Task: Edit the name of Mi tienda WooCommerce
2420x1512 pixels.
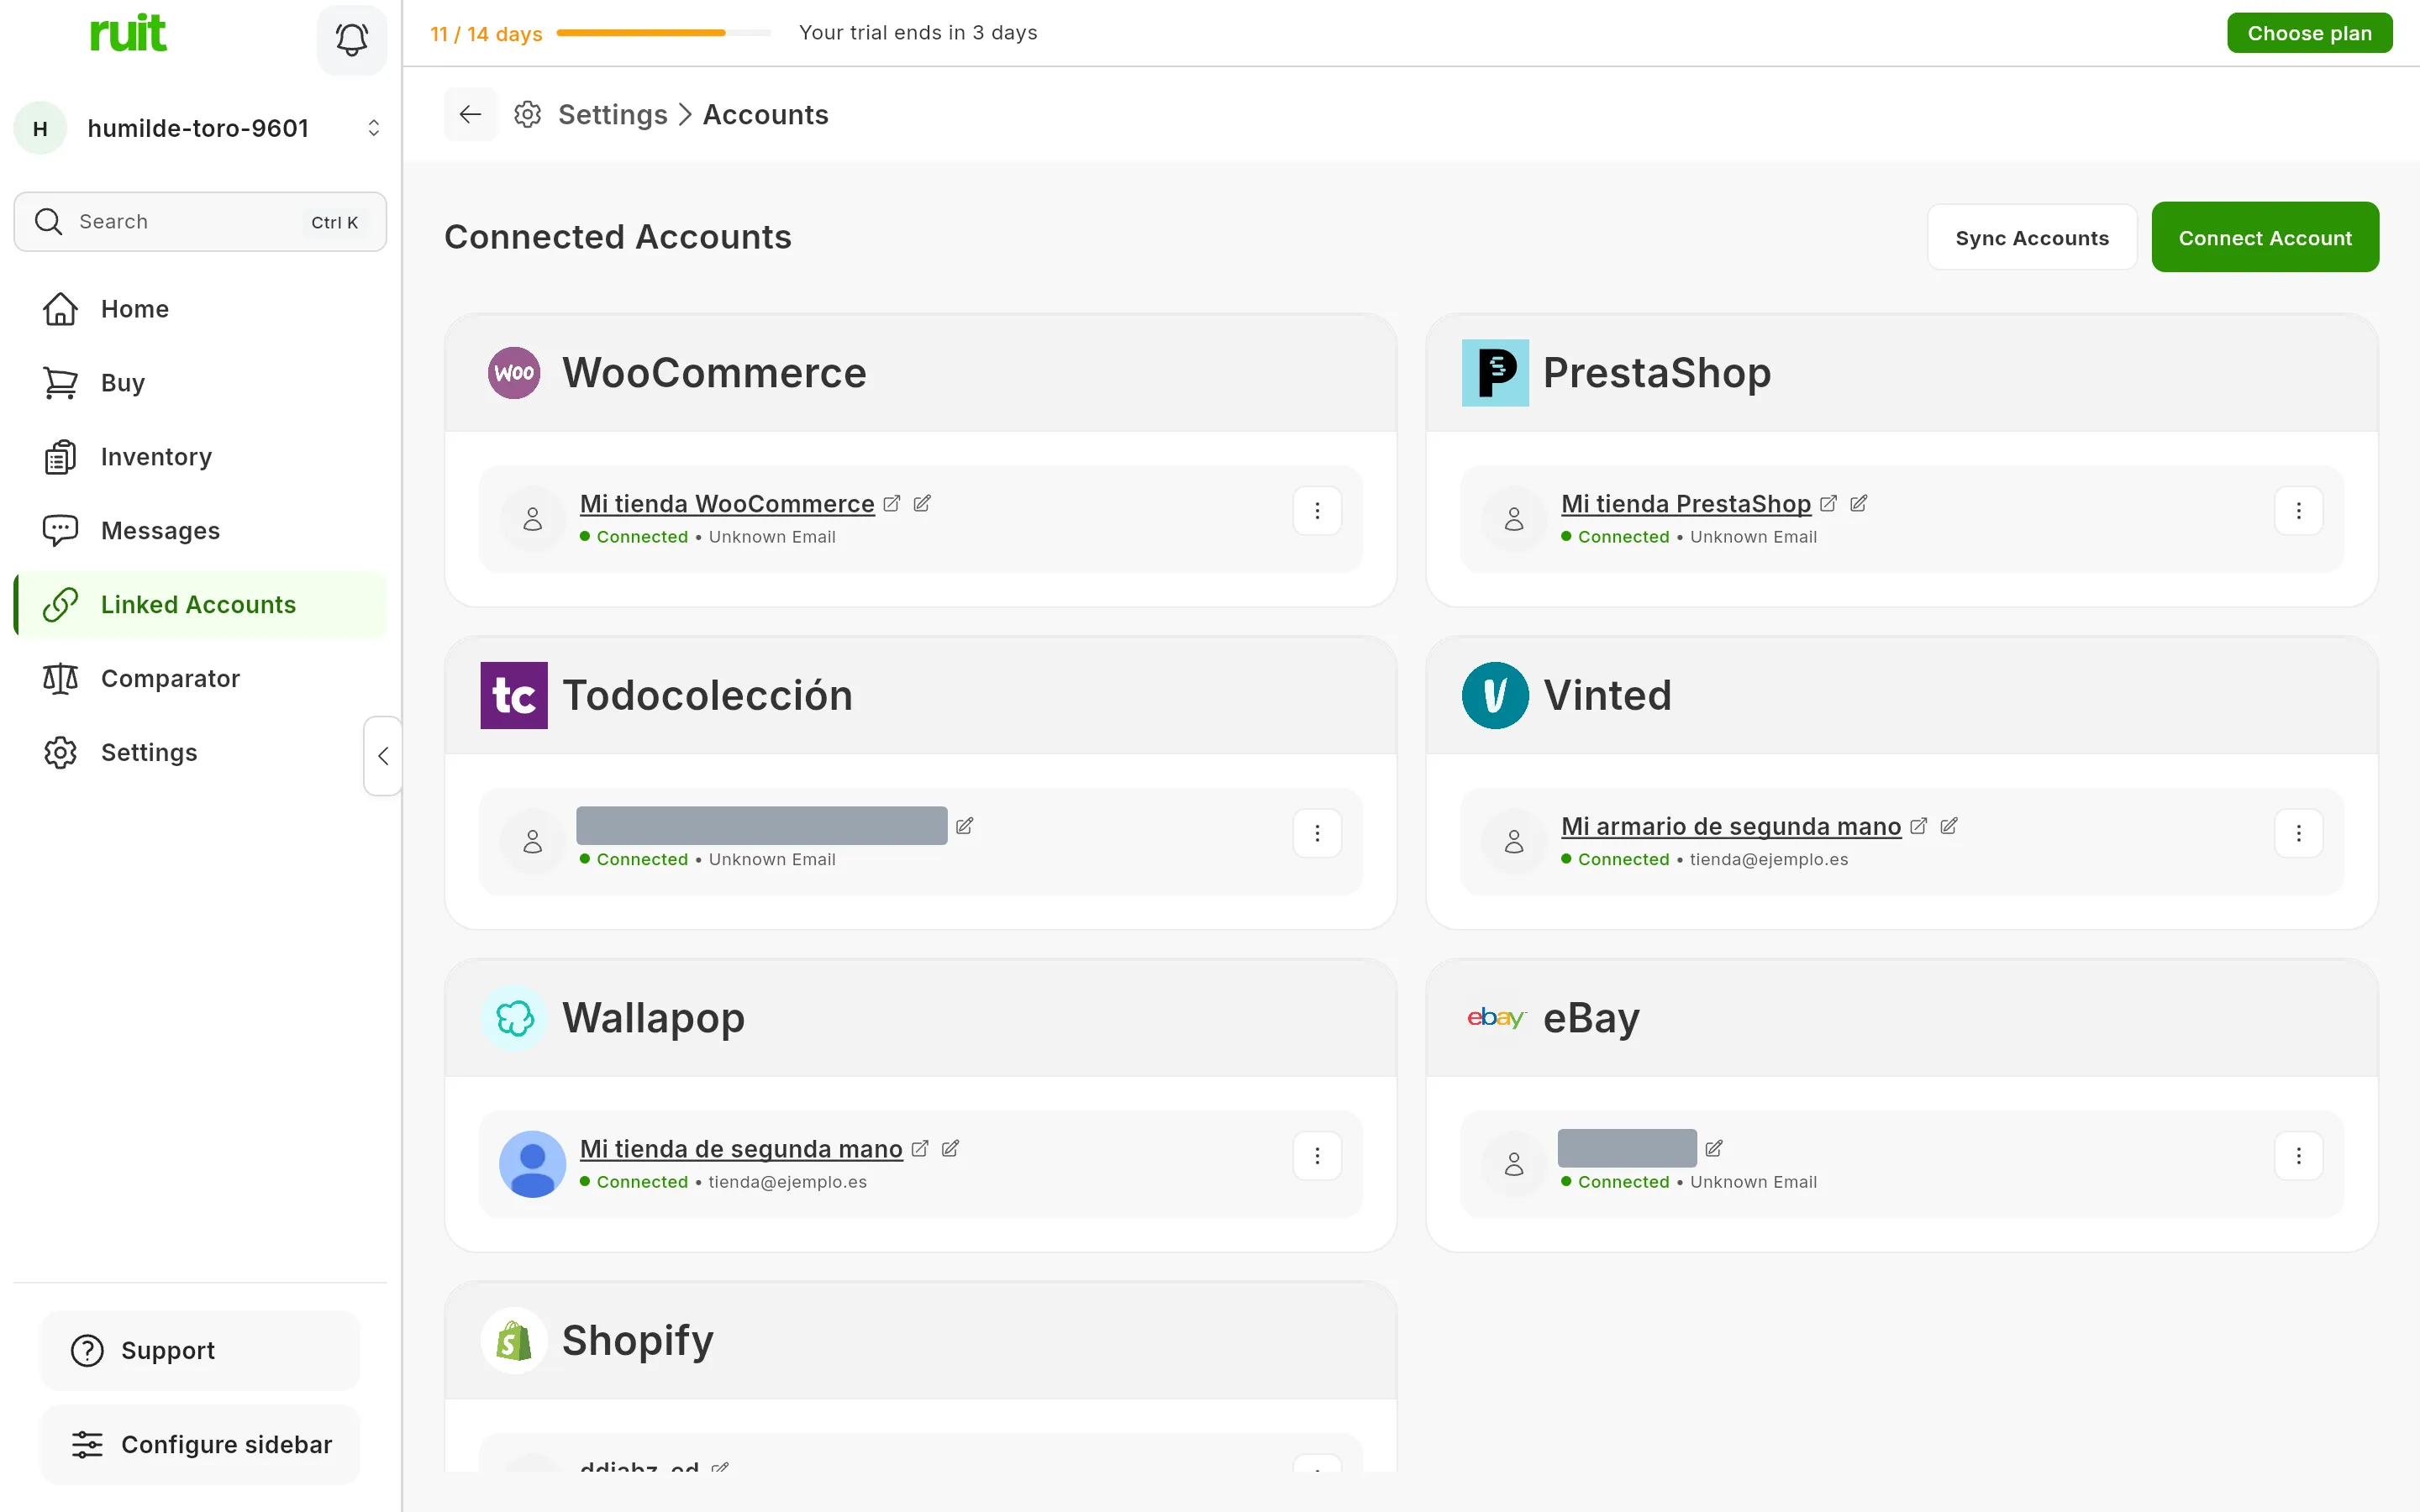Action: pyautogui.click(x=922, y=503)
